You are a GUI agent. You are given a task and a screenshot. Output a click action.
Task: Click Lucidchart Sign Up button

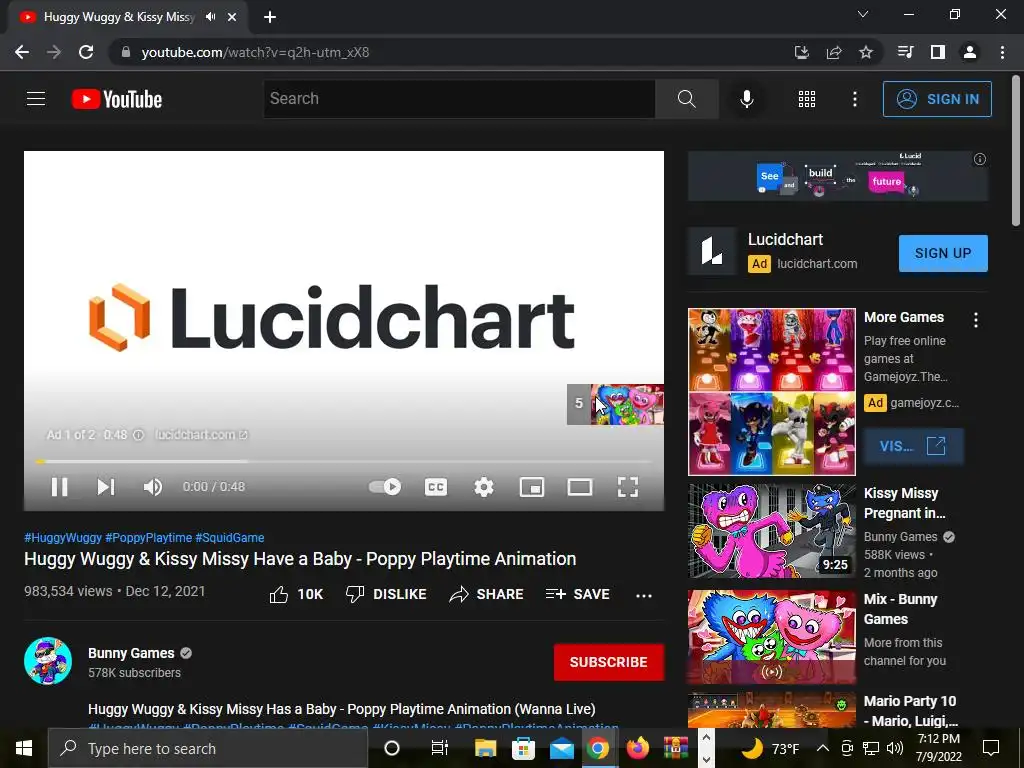pyautogui.click(x=943, y=253)
